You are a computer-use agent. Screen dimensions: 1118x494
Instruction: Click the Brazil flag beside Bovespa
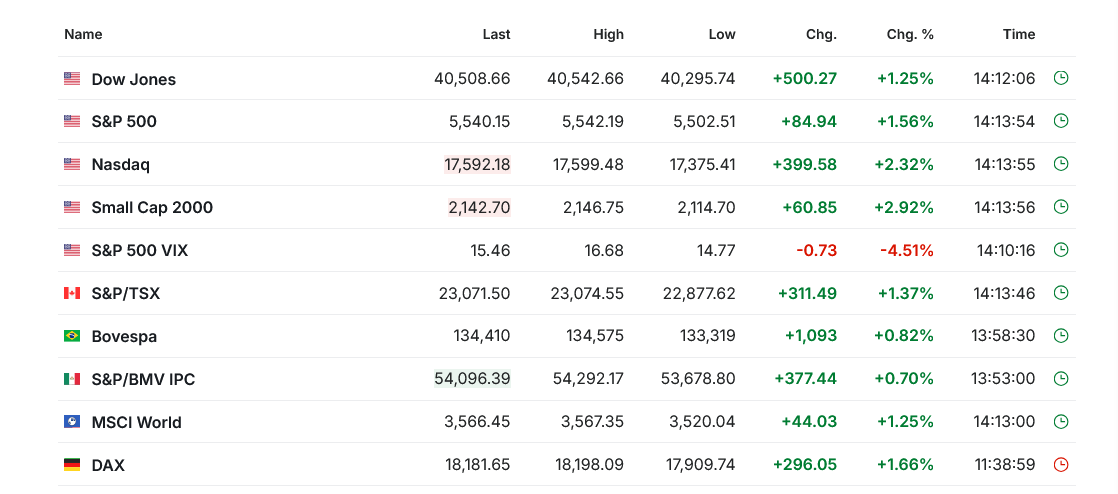(72, 336)
